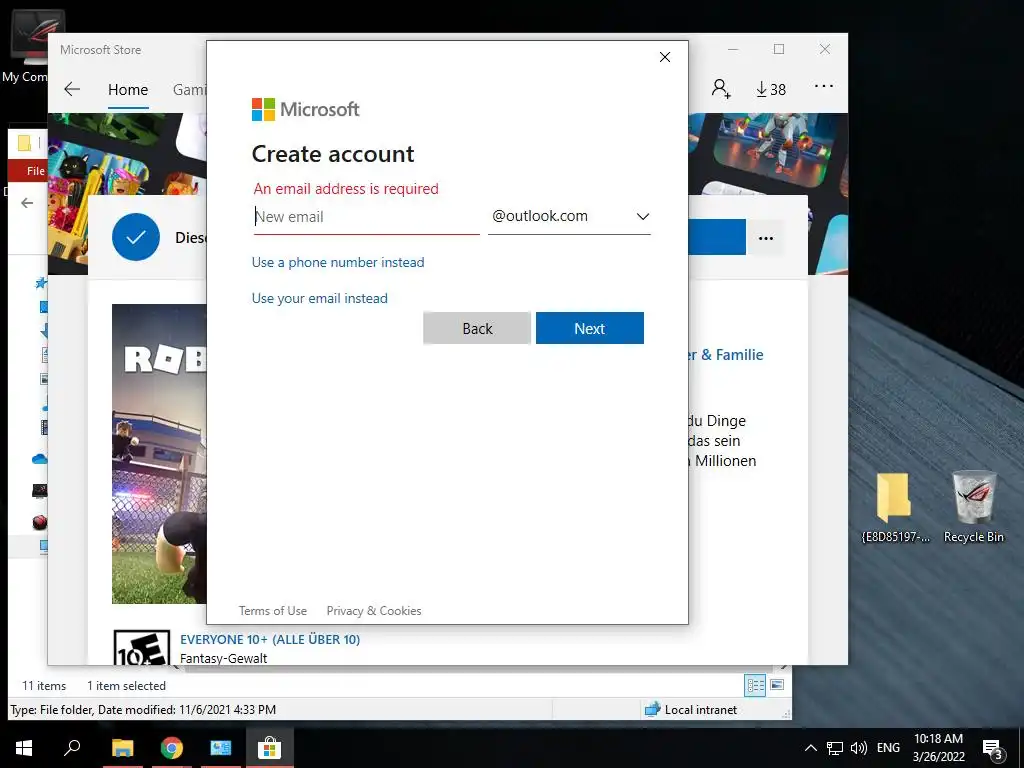Close the Create account dialog
1024x768 pixels.
[x=665, y=57]
